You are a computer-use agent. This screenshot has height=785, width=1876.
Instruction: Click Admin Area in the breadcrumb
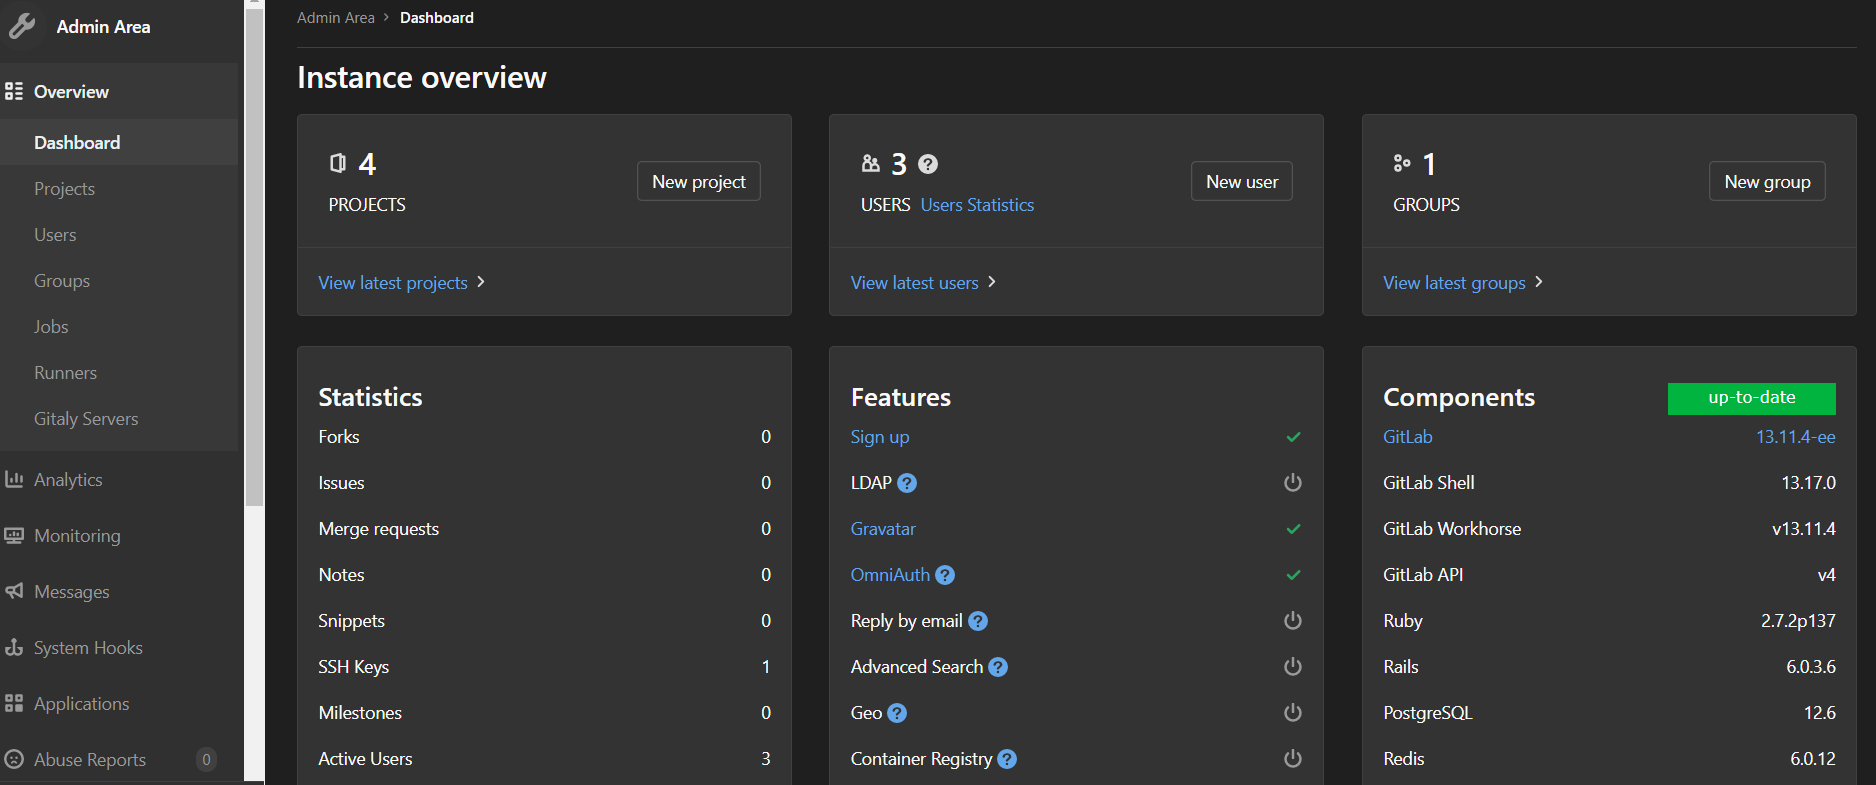coord(336,17)
